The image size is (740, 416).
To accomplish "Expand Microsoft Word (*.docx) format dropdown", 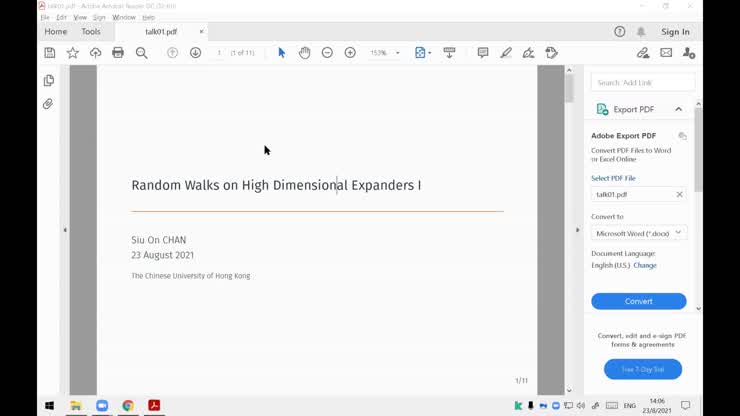I will pos(677,233).
